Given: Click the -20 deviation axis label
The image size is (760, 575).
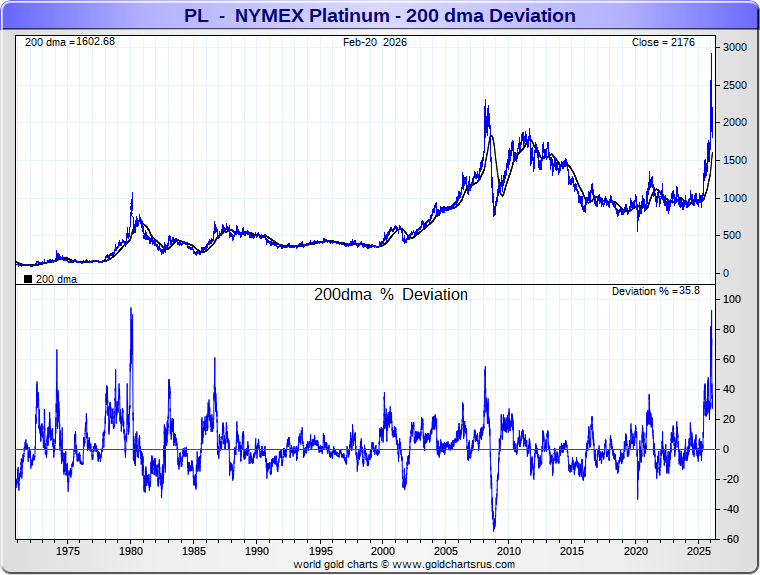Looking at the screenshot, I should click(730, 479).
